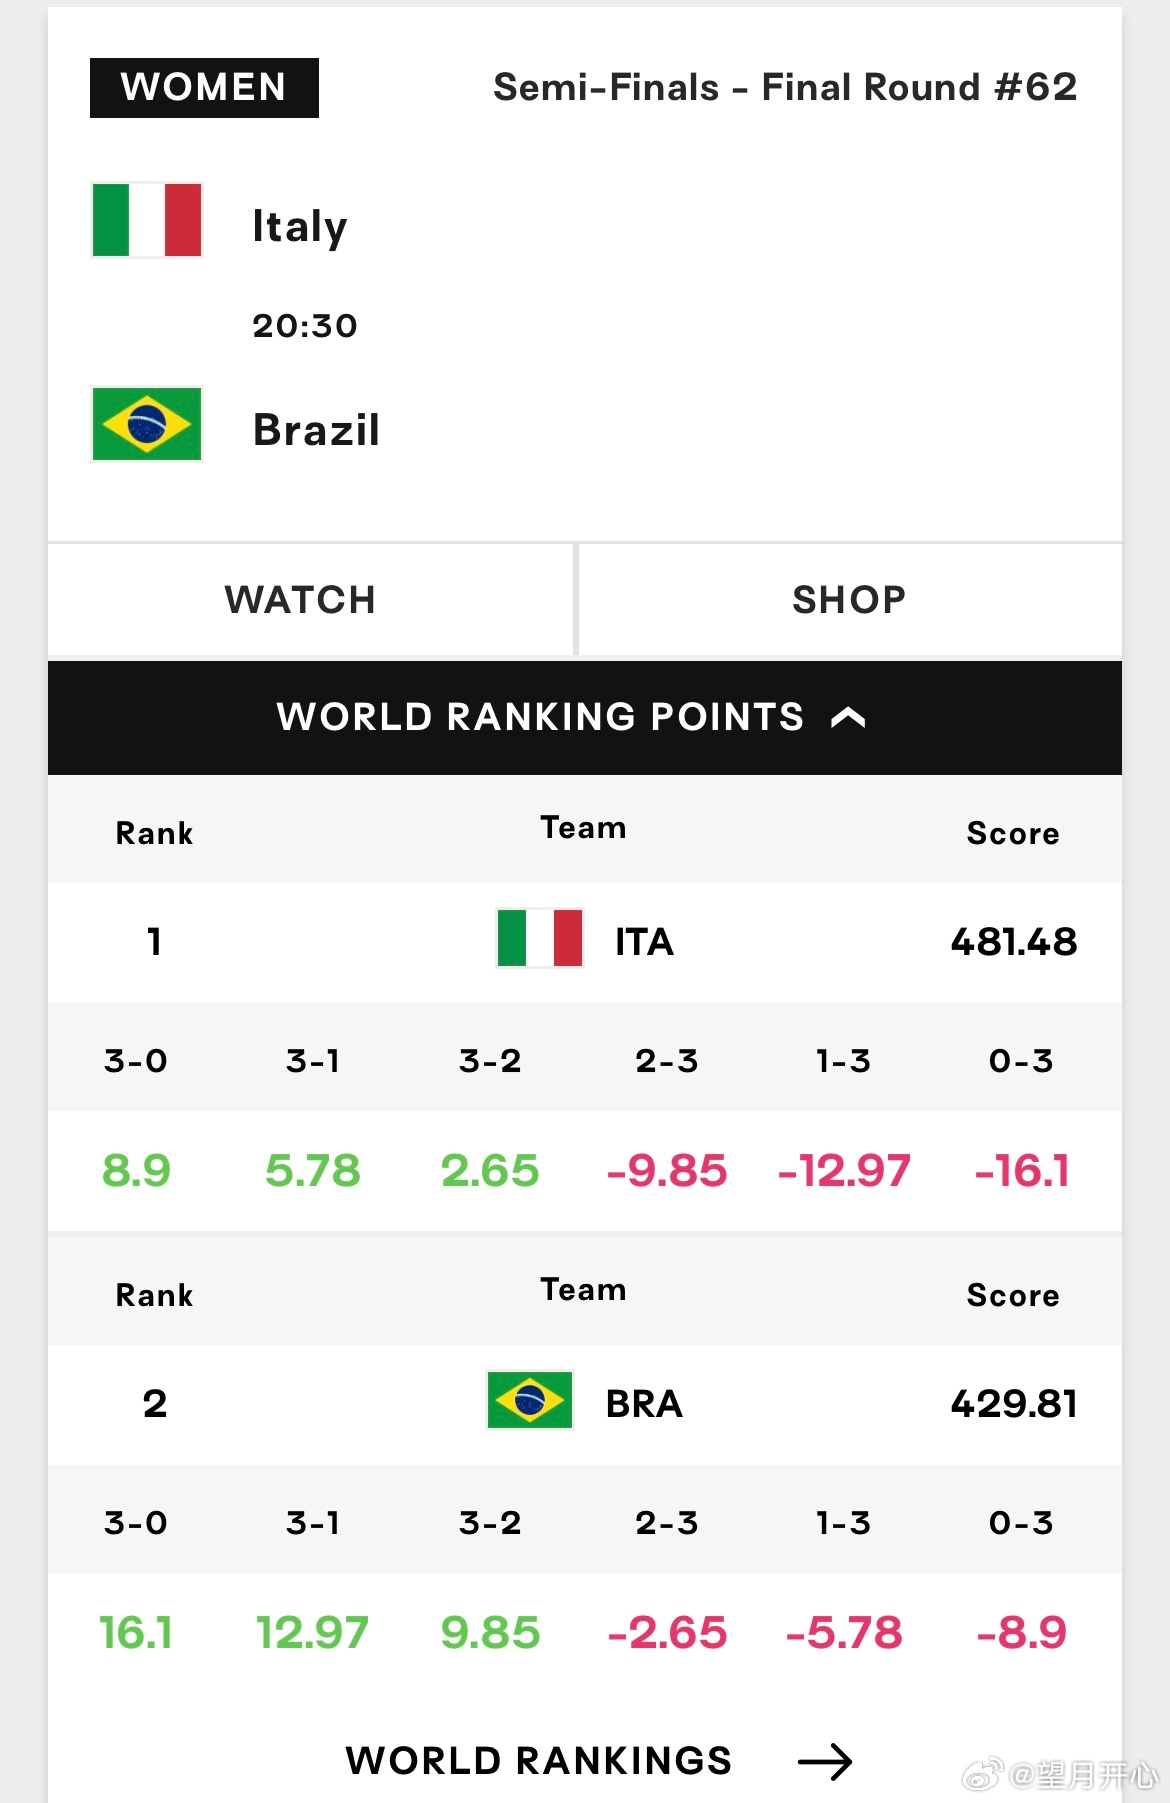Click the BRA flag in ranking table

tap(530, 1400)
